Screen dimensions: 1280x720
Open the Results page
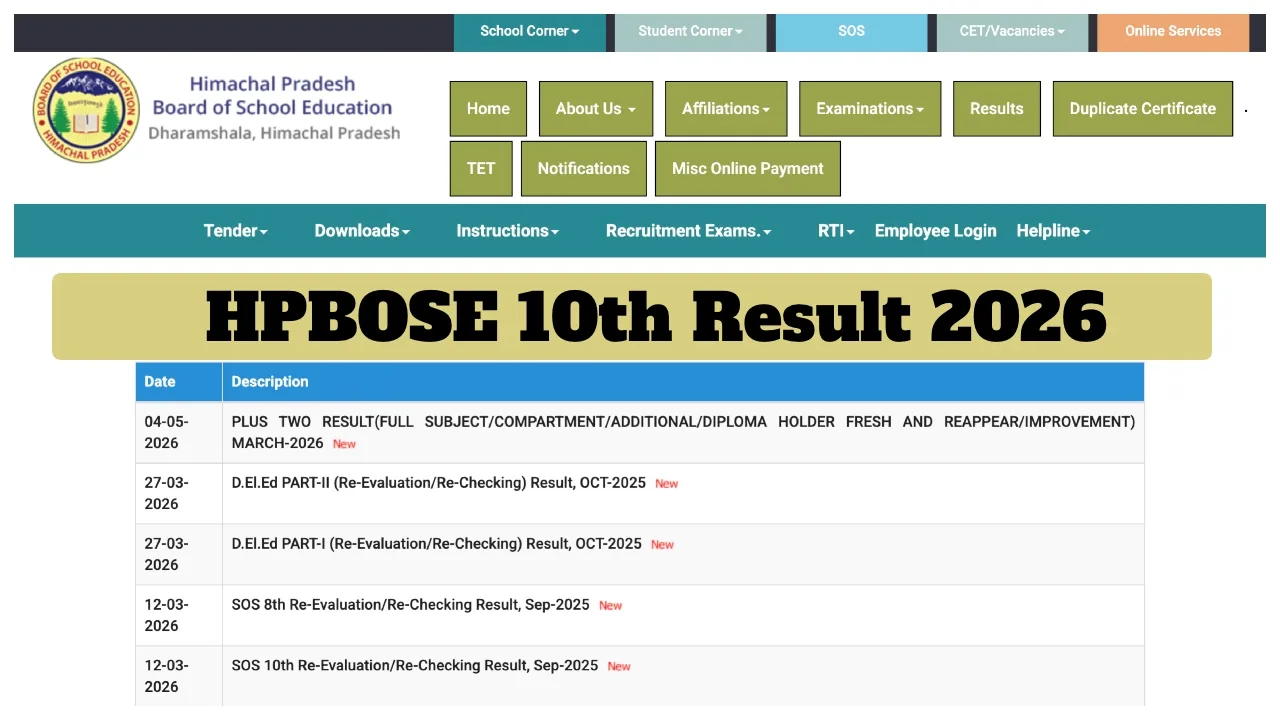coord(997,109)
